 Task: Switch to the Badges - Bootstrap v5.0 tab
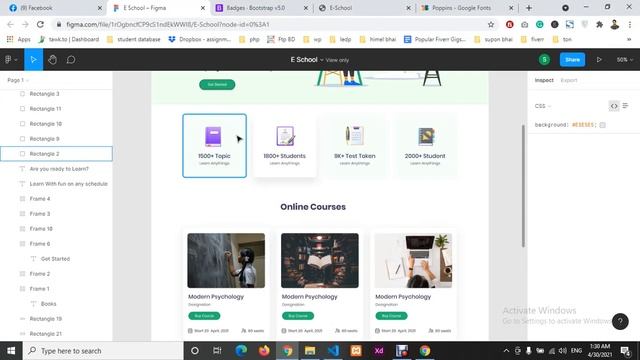(x=261, y=8)
